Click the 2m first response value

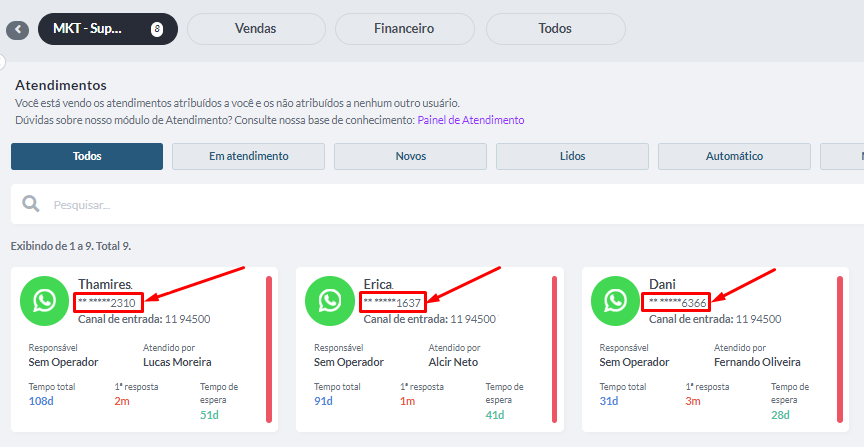pos(122,401)
